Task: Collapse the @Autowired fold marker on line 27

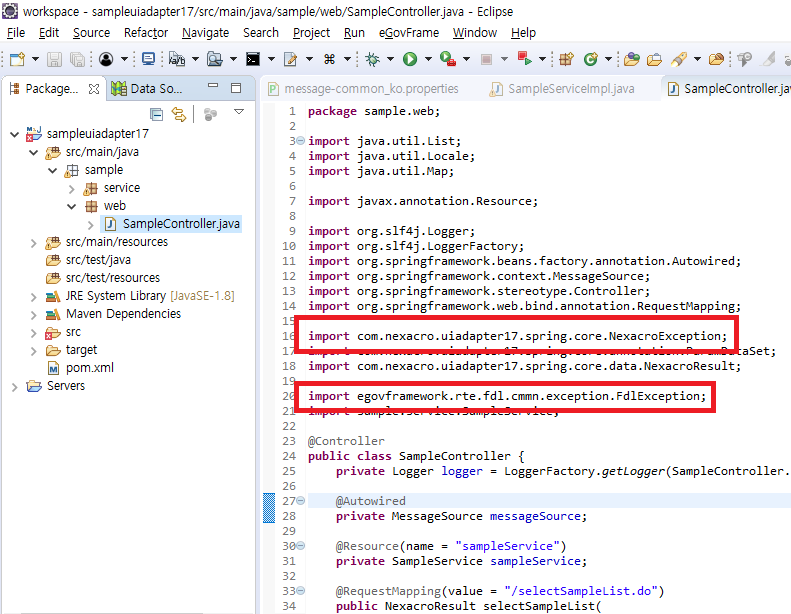Action: click(301, 501)
